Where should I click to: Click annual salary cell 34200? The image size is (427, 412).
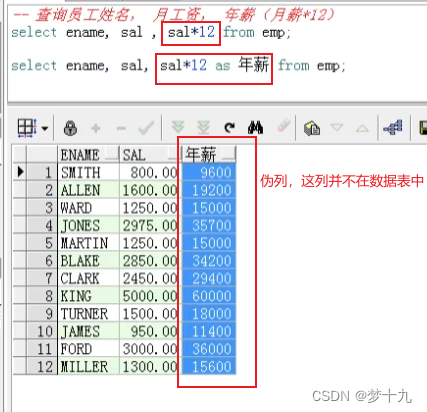(208, 261)
